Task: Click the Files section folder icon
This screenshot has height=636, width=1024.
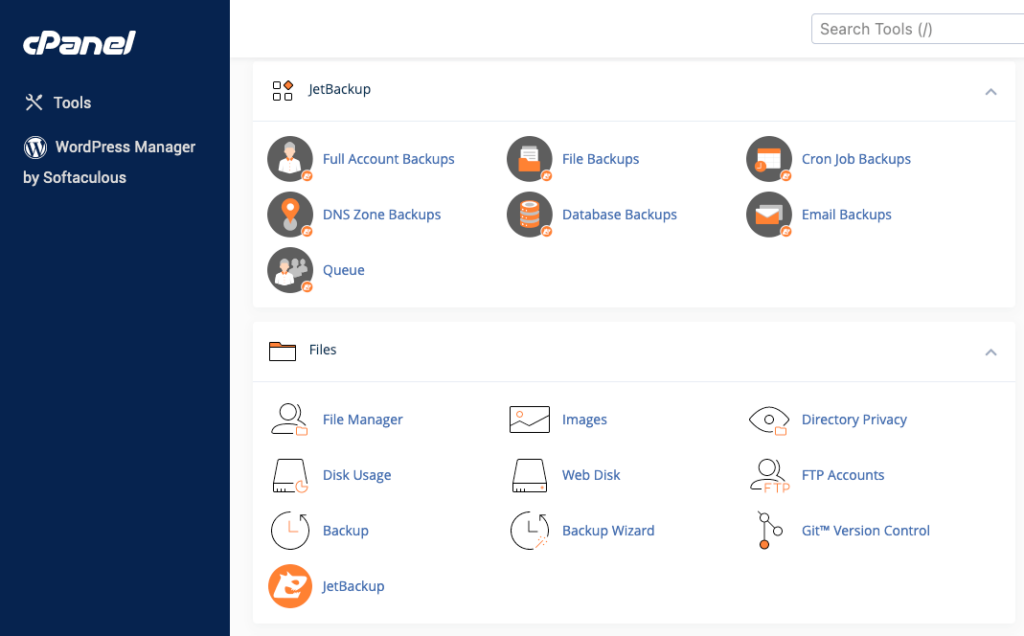Action: [282, 351]
